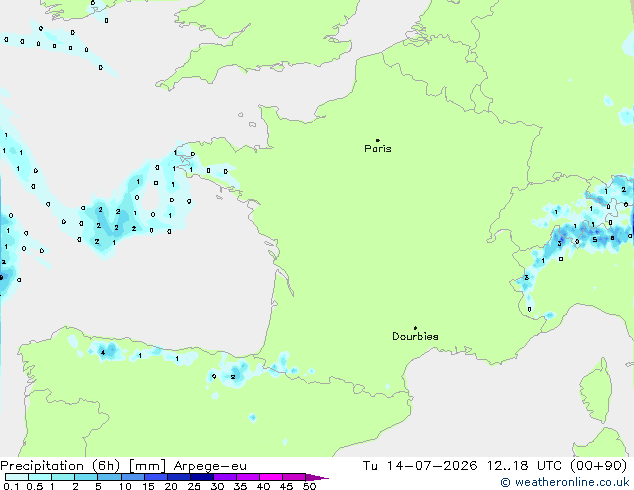Click legend color segment between 10 and 15

point(133,477)
